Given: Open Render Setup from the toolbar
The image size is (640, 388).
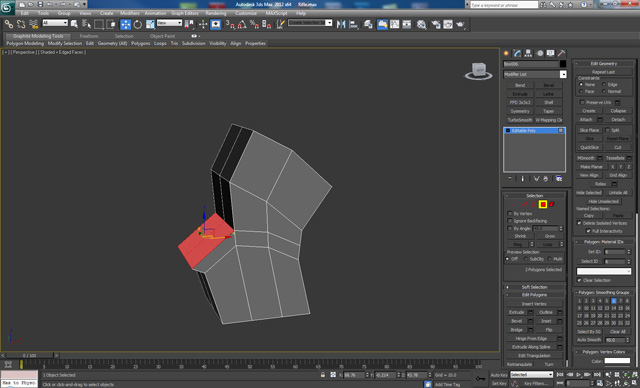Looking at the screenshot, I should [x=436, y=24].
